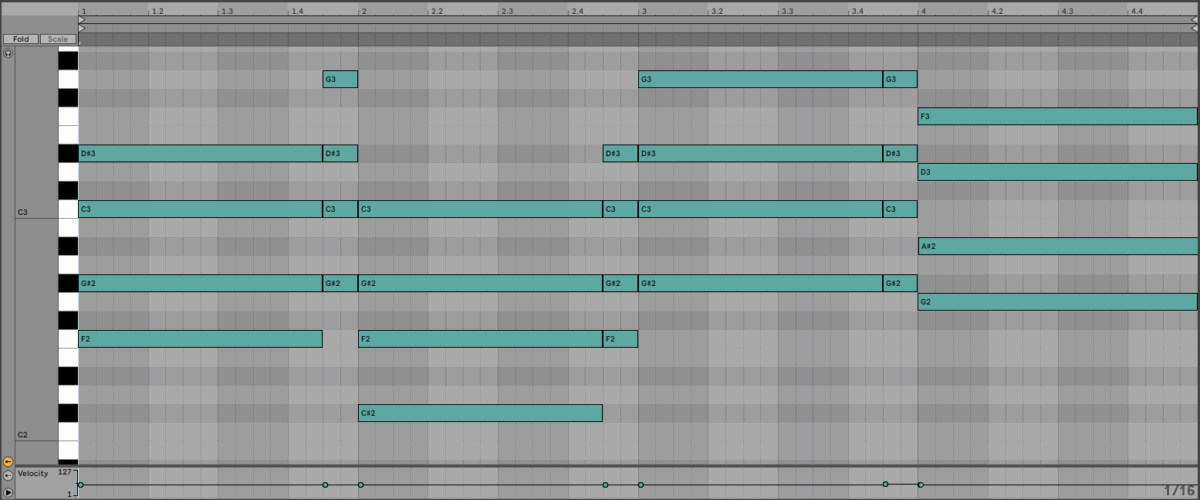This screenshot has height=500, width=1200.
Task: Click the C2 piano key
Action: 68,432
